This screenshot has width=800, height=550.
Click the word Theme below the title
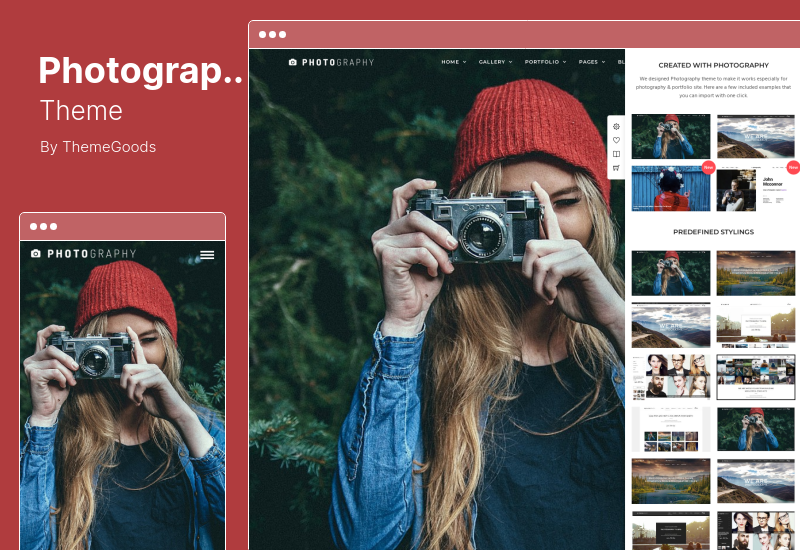pyautogui.click(x=81, y=111)
